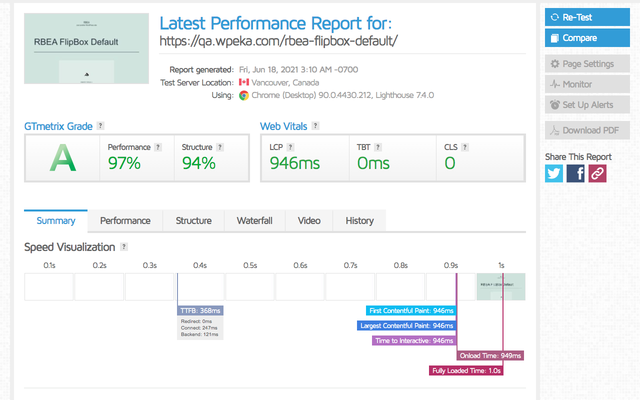Click the Latest Performance Report for heading
Image resolution: width=640 pixels, height=400 pixels.
click(x=276, y=23)
